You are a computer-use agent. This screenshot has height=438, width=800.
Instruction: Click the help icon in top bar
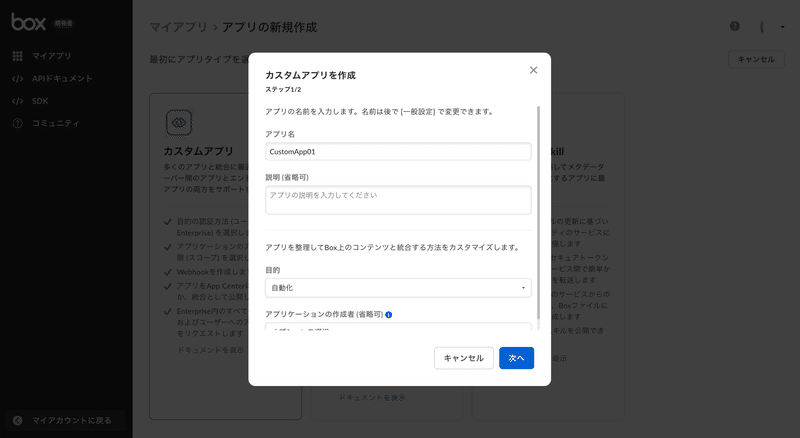(x=735, y=26)
